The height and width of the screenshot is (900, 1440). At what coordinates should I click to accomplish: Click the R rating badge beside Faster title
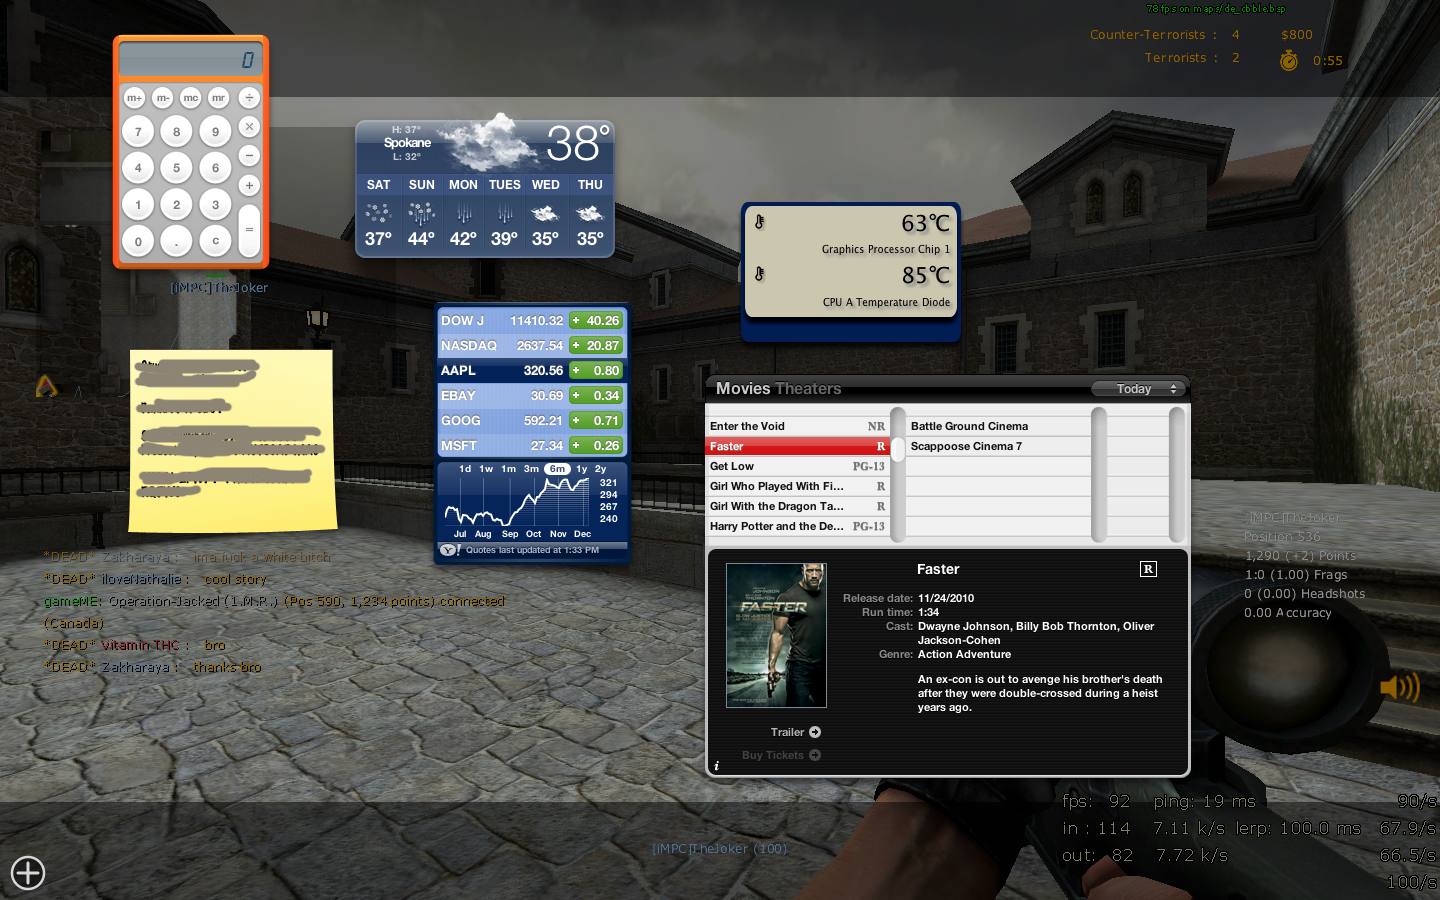(x=1148, y=569)
